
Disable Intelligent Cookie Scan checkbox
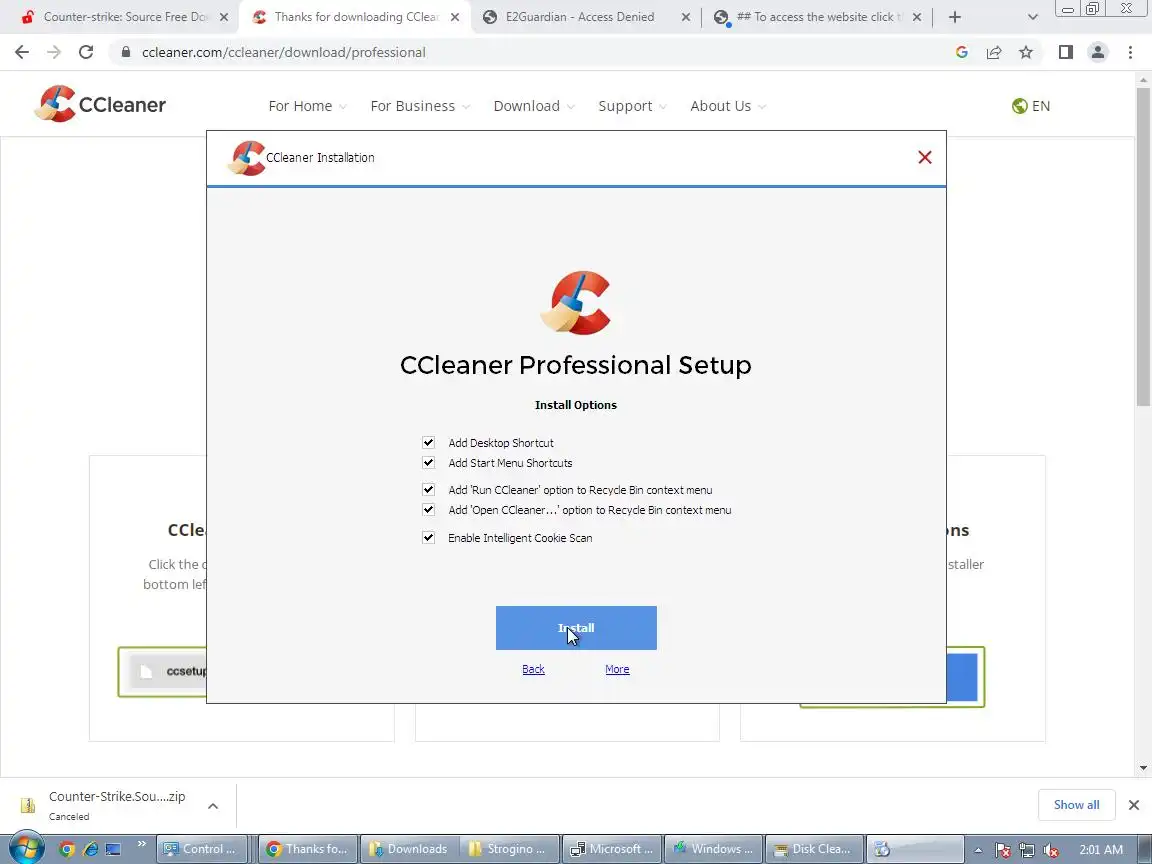click(428, 537)
